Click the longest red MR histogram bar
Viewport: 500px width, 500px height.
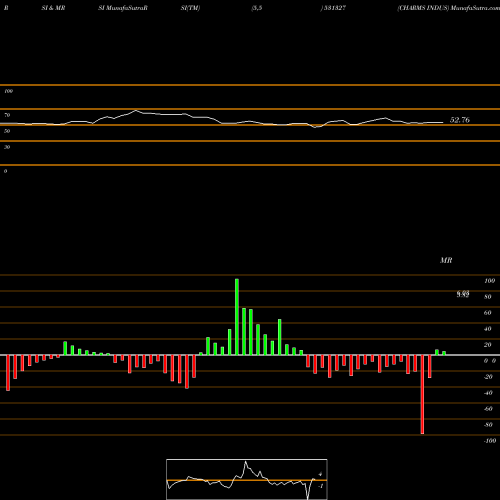pyautogui.click(x=422, y=394)
